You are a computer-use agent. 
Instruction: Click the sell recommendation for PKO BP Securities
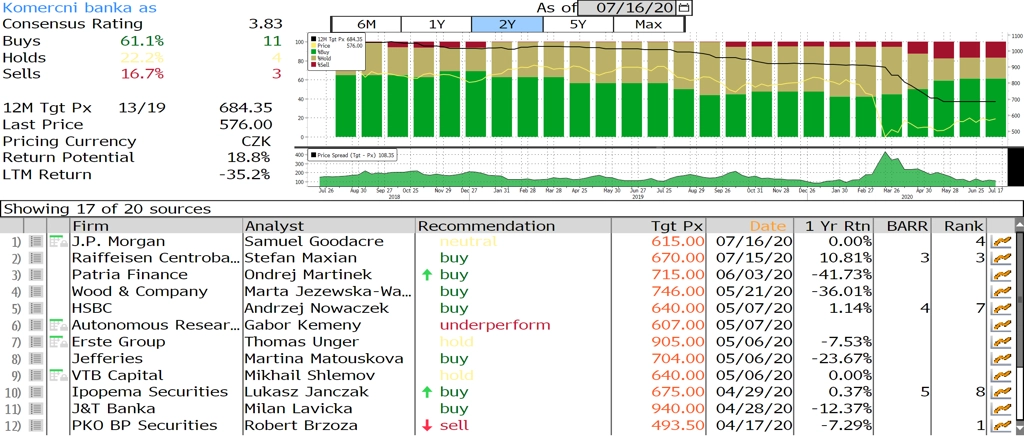click(454, 426)
